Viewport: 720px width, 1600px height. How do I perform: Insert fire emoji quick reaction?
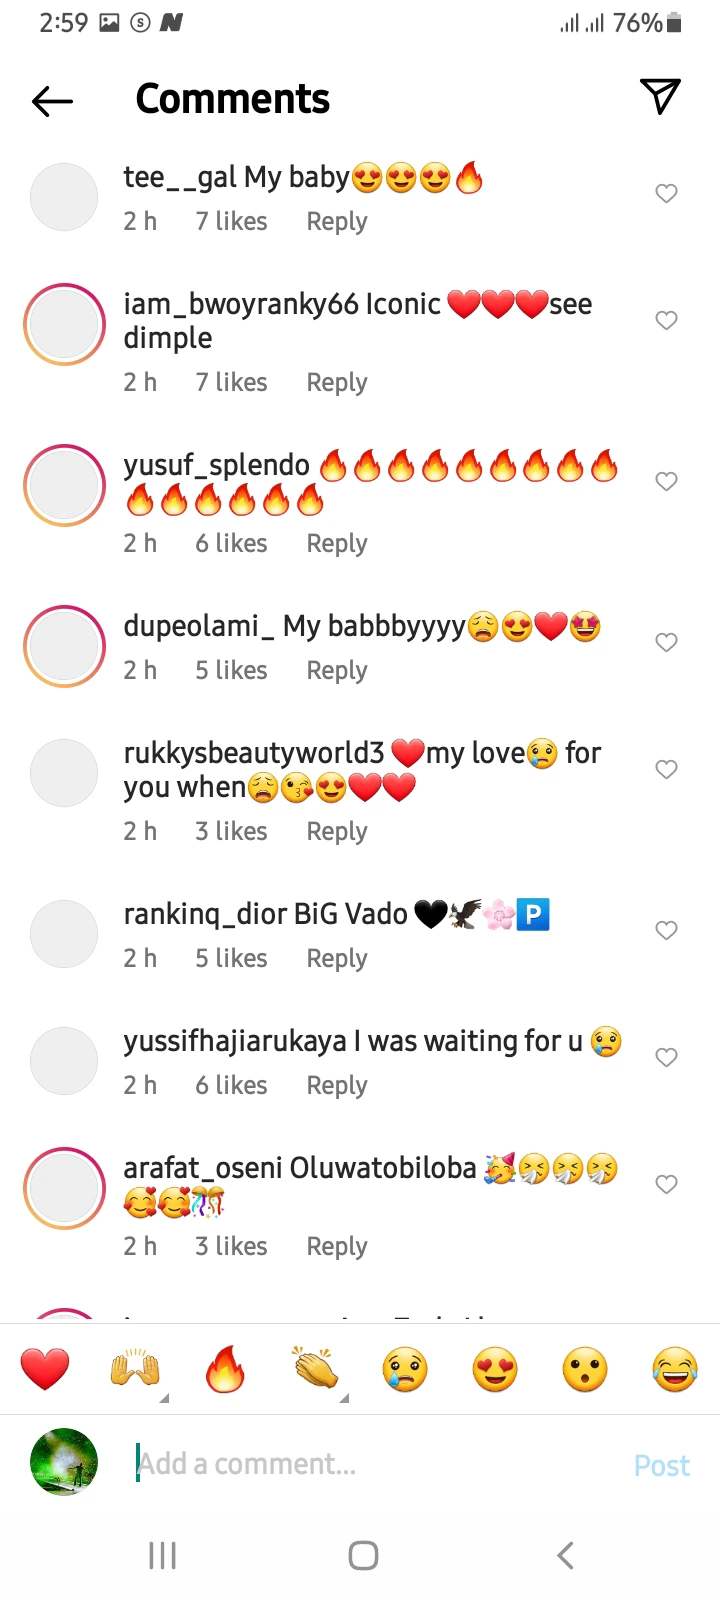(x=225, y=1370)
